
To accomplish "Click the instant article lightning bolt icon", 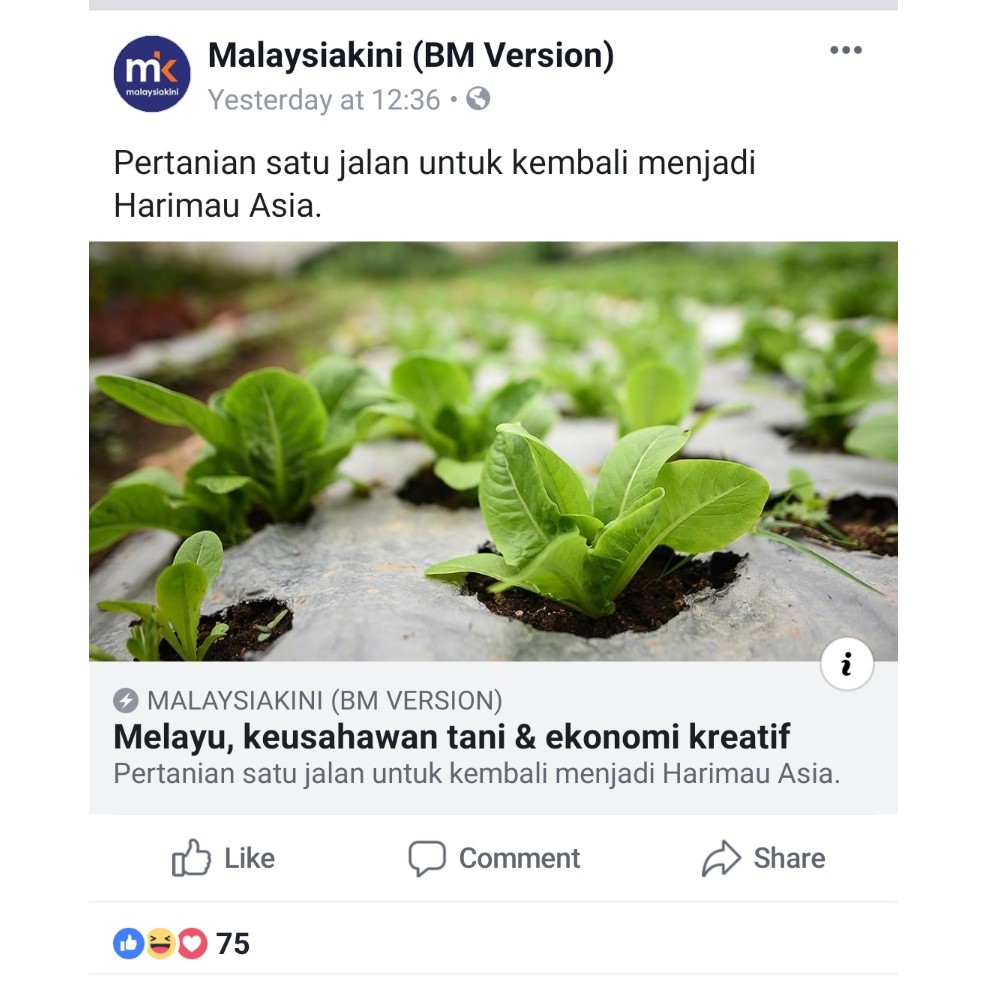I will 126,700.
